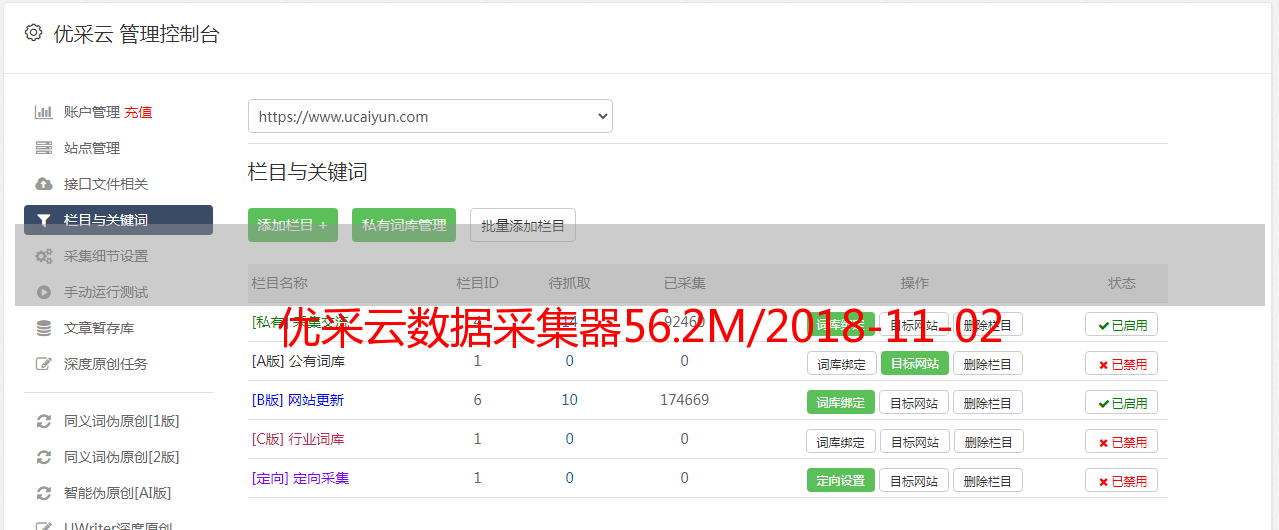The width and height of the screenshot is (1279, 530).
Task: Open 智能伪原创[AI版]
Action: click(x=118, y=493)
